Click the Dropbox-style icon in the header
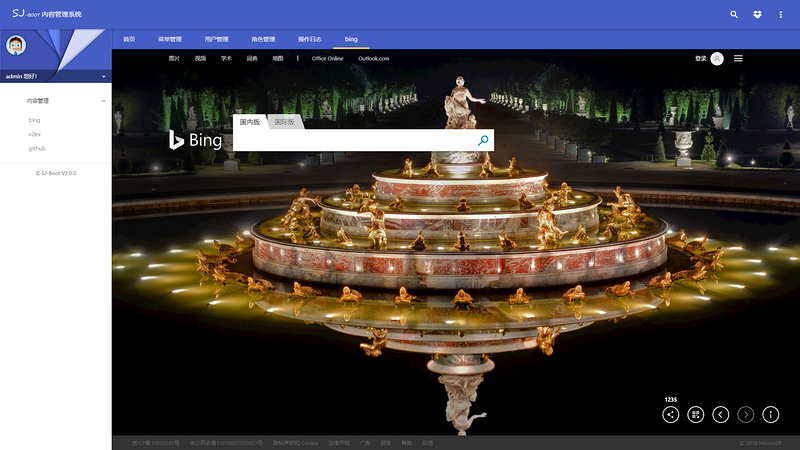Viewport: 800px width, 450px height. point(757,14)
